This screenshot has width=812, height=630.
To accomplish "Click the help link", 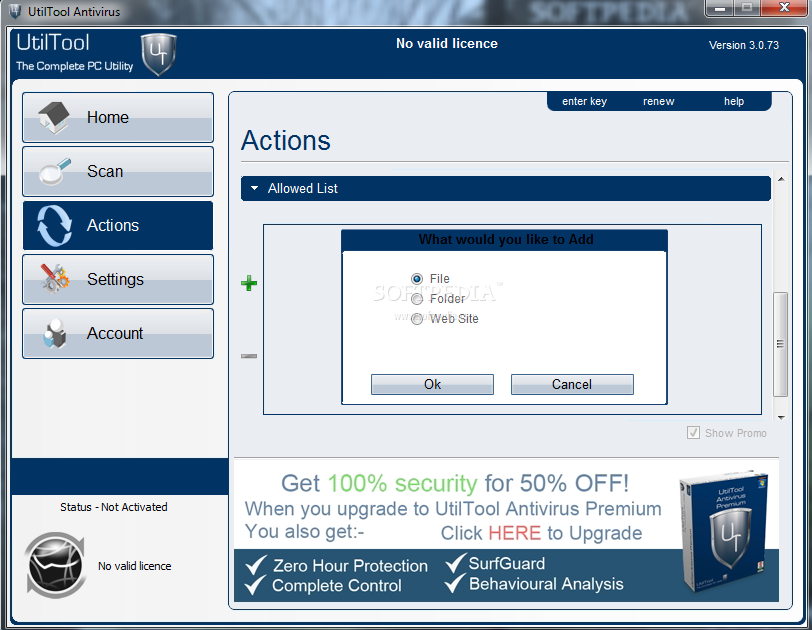I will pos(734,101).
